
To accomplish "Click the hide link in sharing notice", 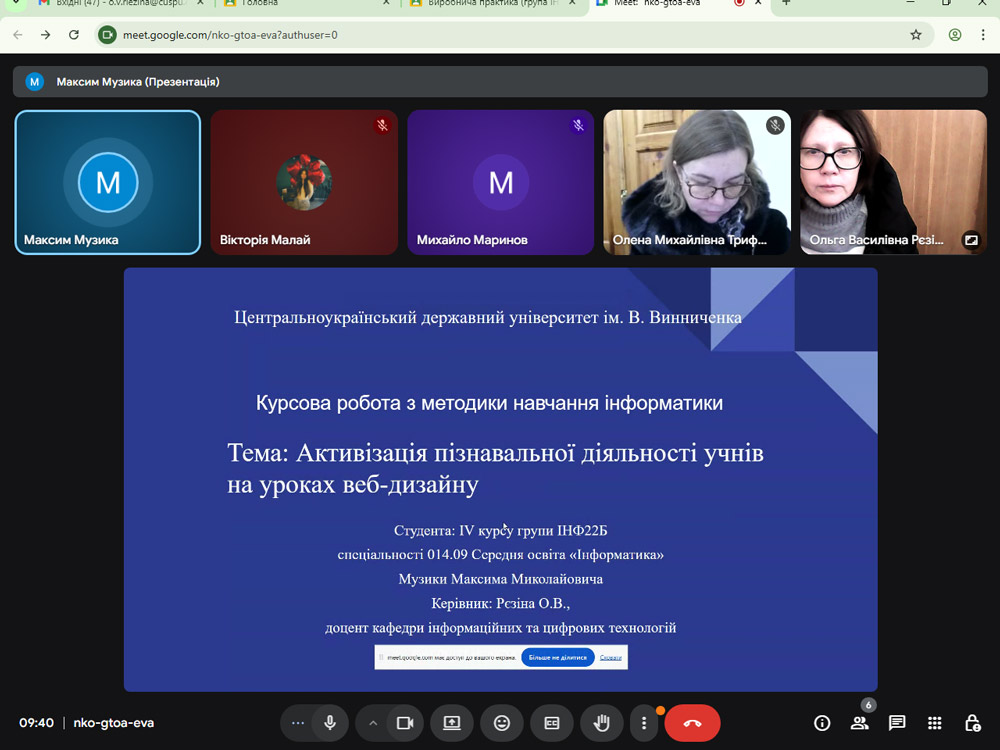I will 610,657.
